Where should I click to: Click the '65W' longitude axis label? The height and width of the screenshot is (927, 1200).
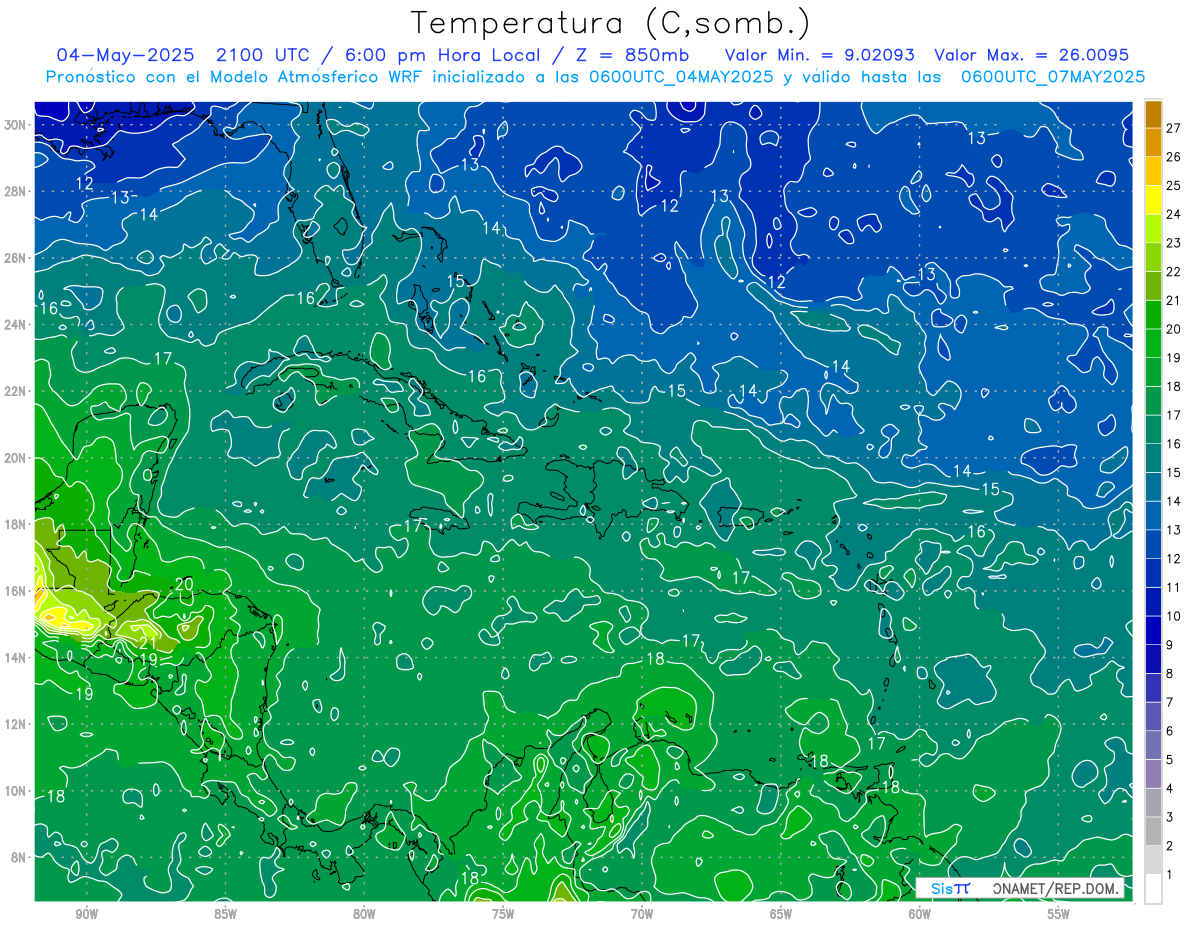point(781,914)
